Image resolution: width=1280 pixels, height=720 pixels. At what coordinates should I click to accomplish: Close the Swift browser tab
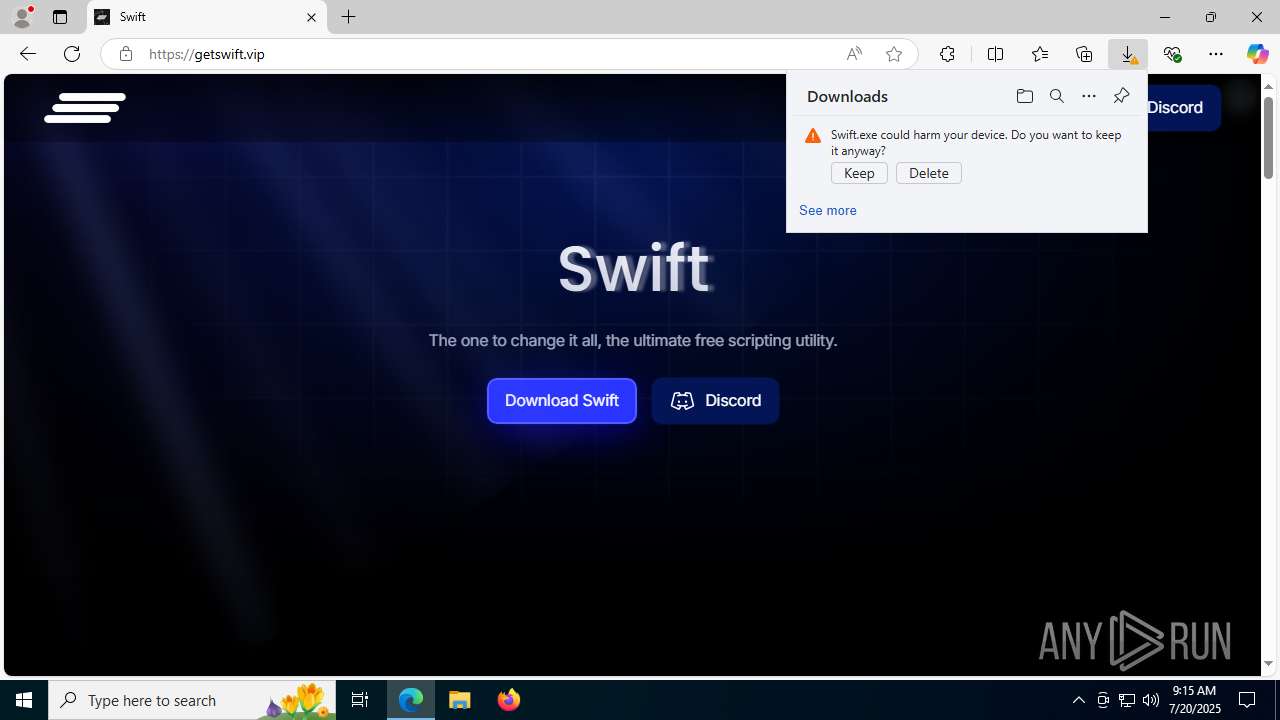[x=311, y=17]
